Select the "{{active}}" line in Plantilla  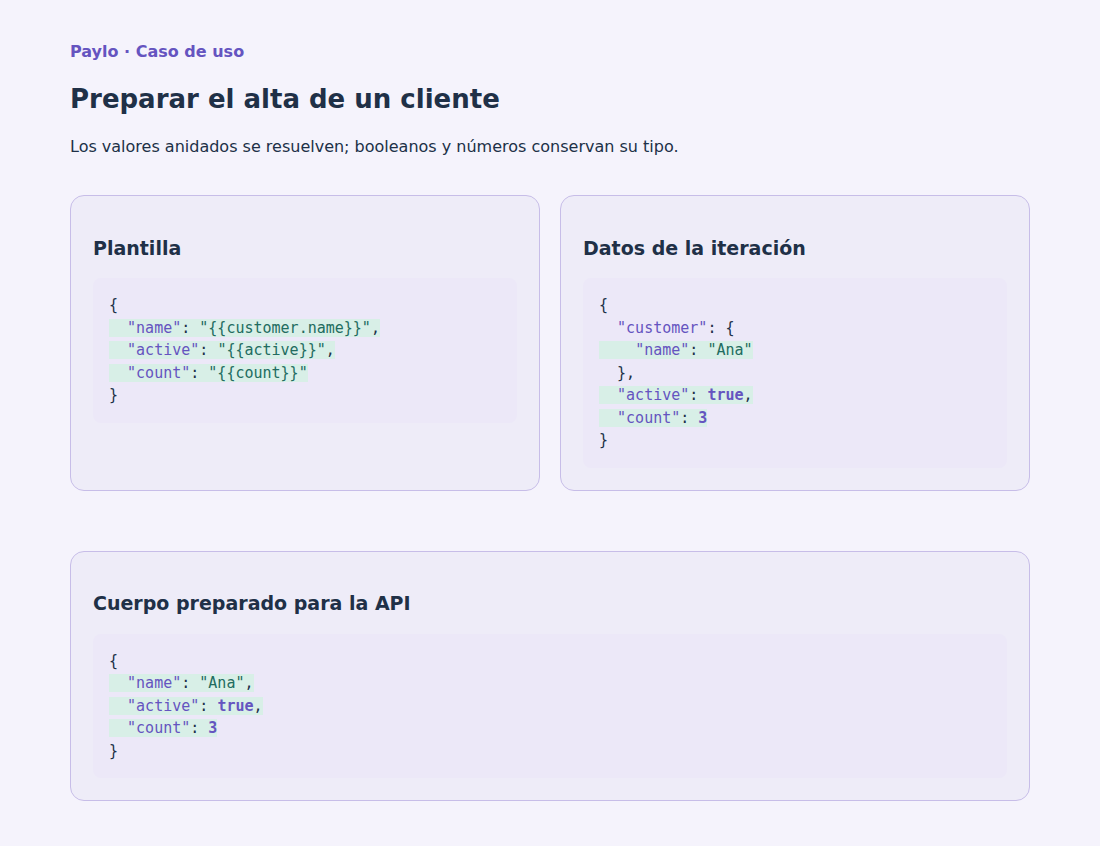point(222,350)
